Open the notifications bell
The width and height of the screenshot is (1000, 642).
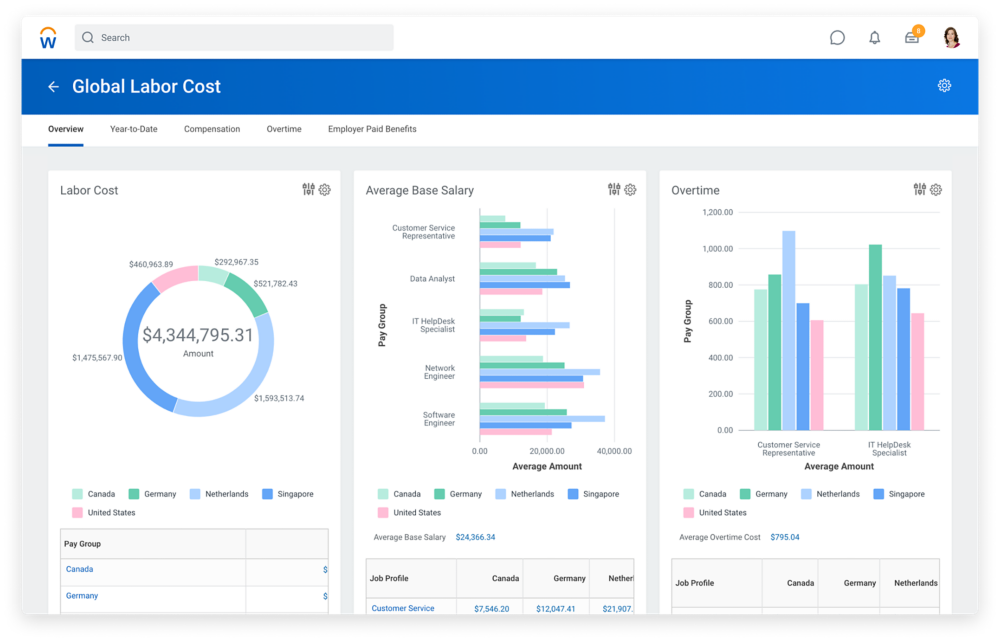click(874, 37)
